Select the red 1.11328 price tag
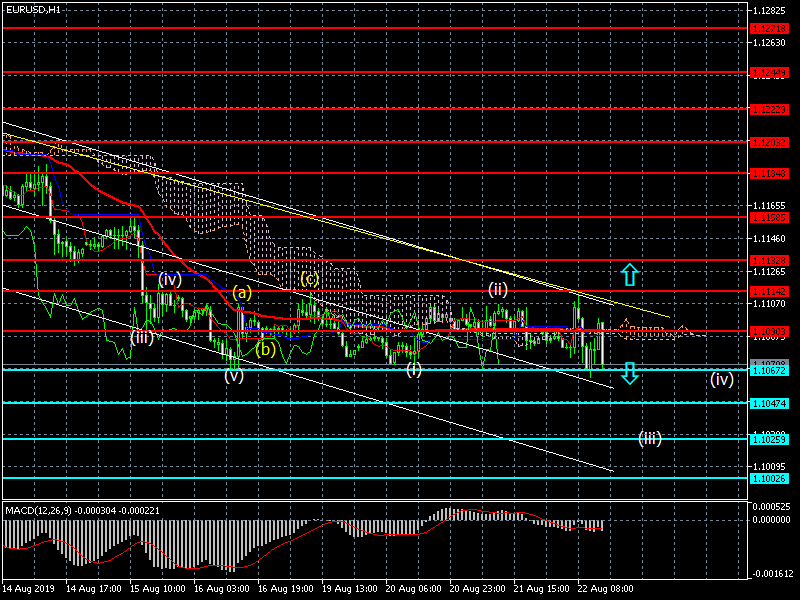 [769, 261]
